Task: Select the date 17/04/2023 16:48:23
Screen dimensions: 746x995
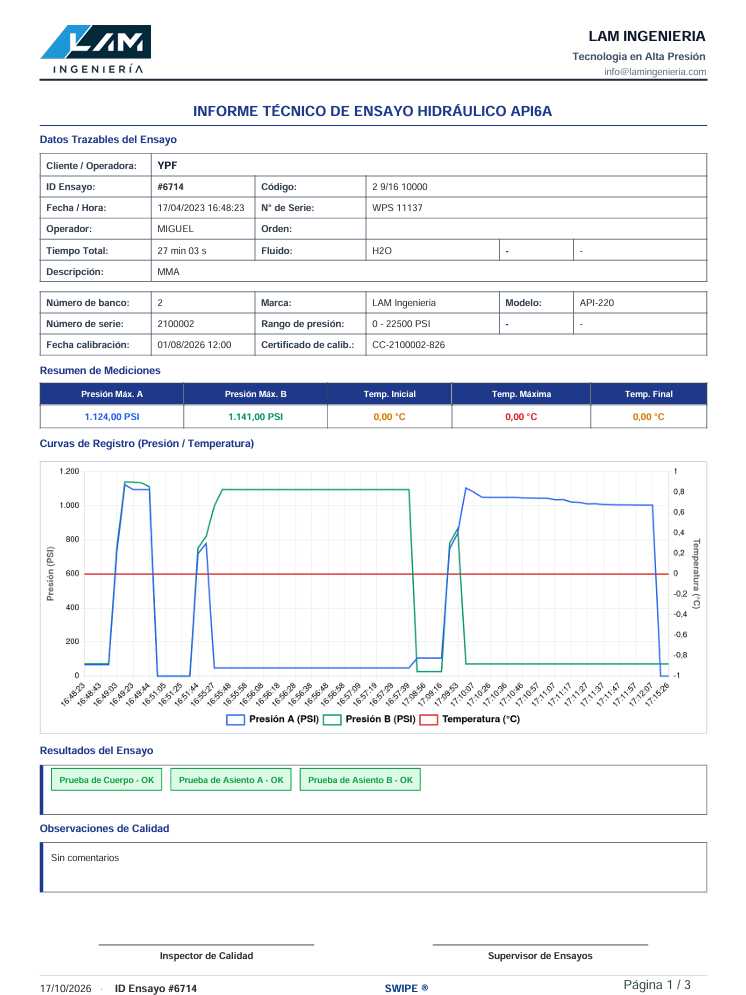Action: click(x=200, y=208)
